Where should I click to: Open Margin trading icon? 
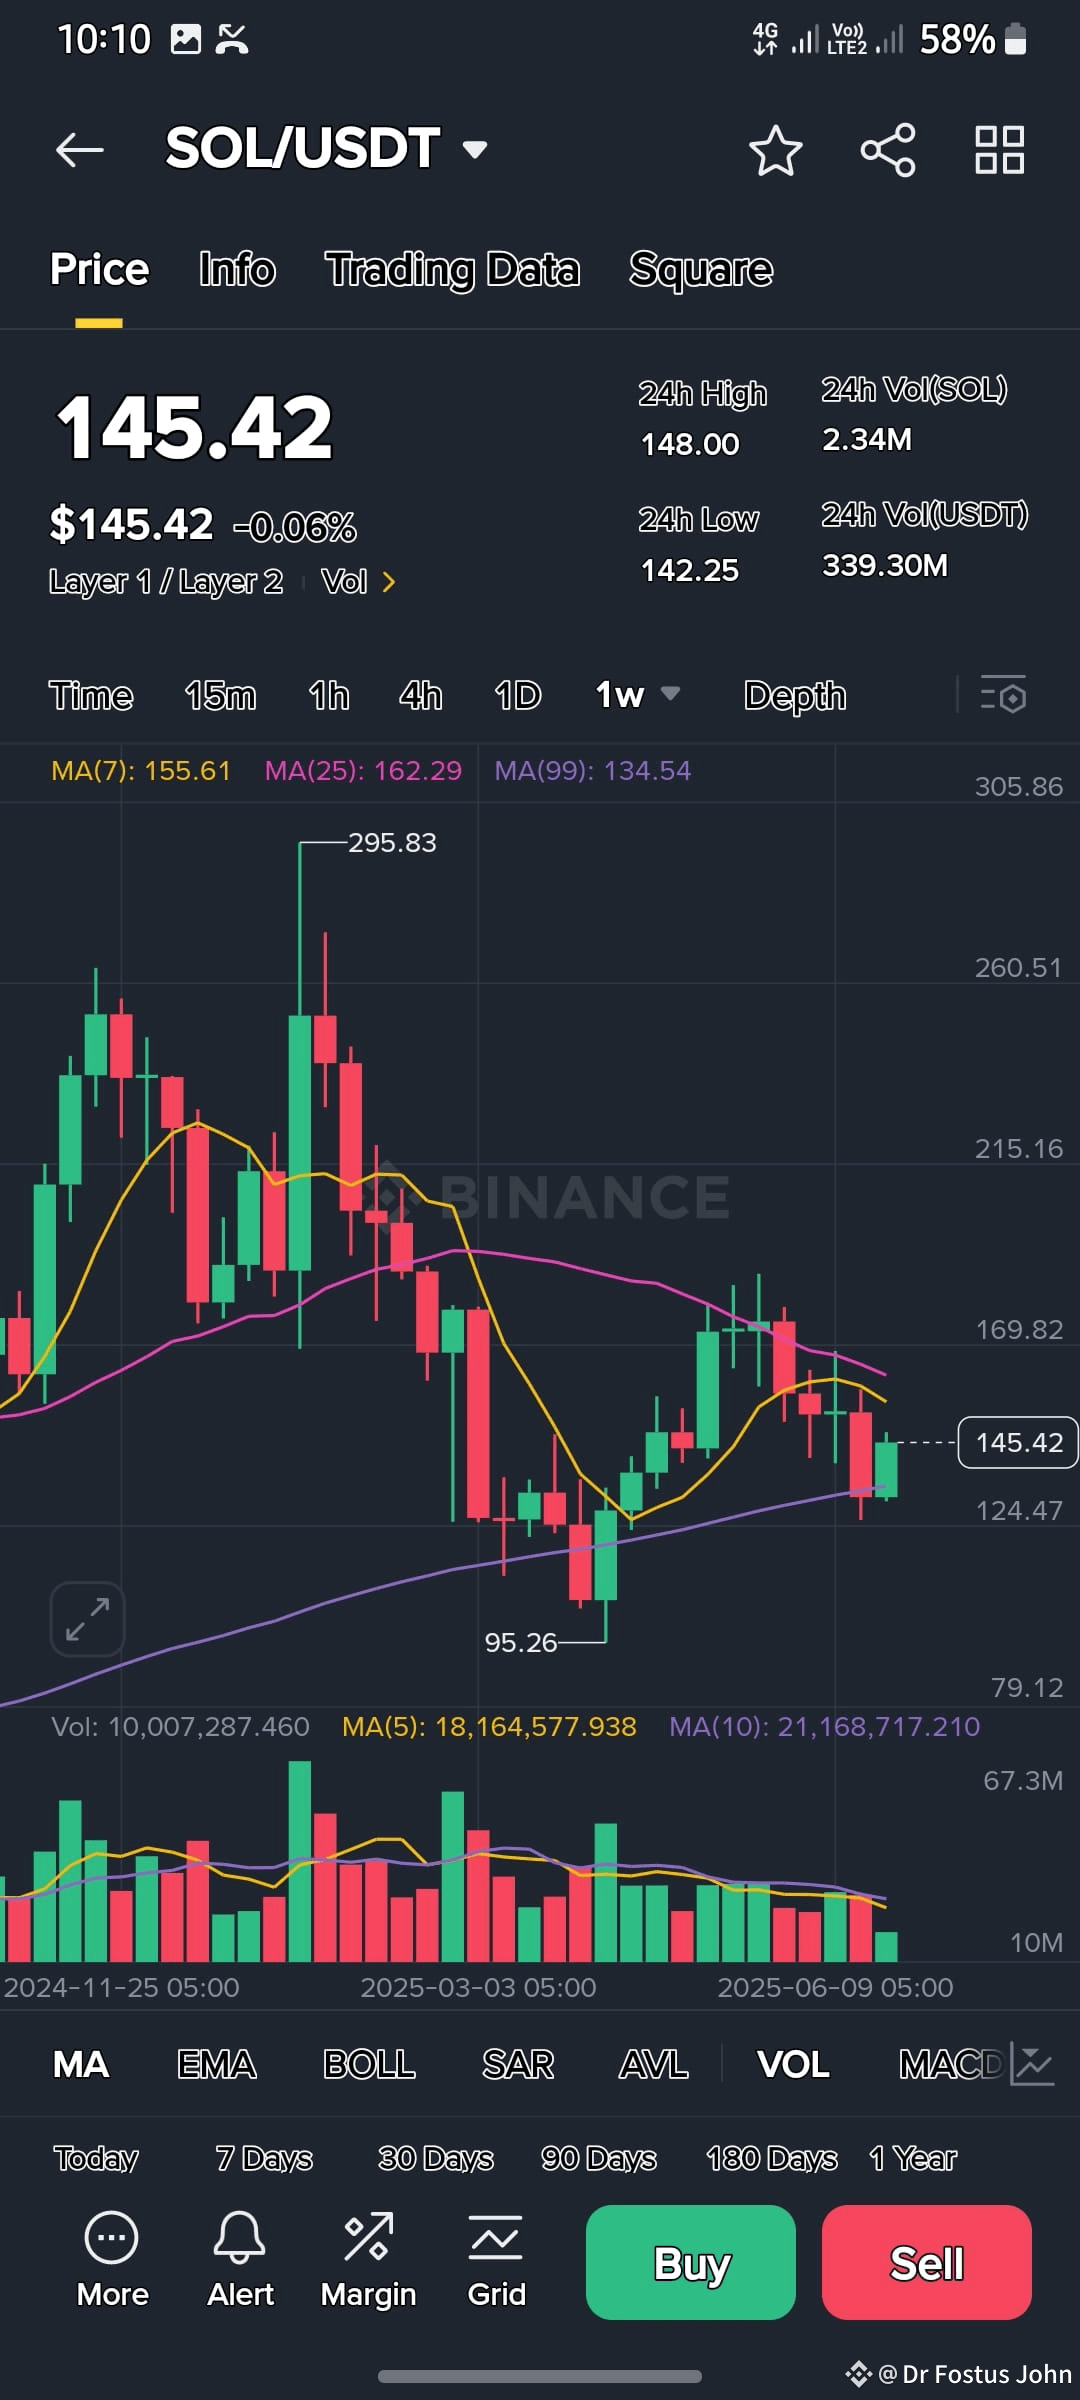click(368, 2262)
